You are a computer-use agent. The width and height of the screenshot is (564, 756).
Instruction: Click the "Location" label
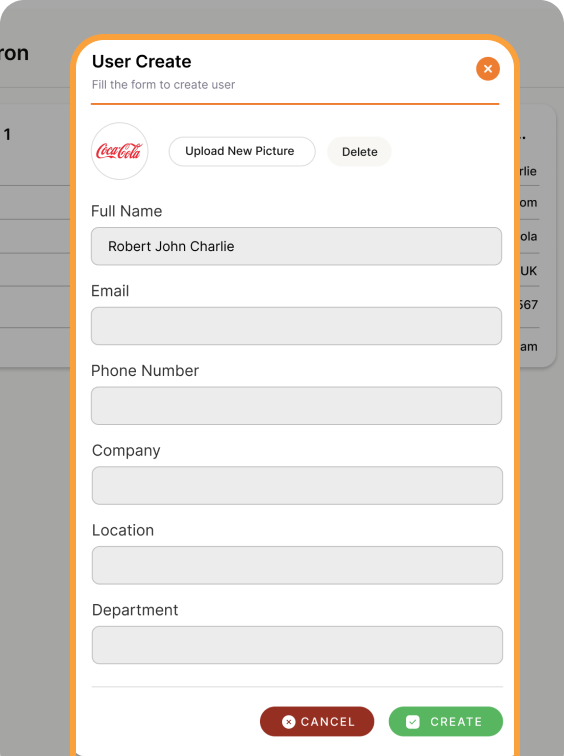tap(123, 530)
